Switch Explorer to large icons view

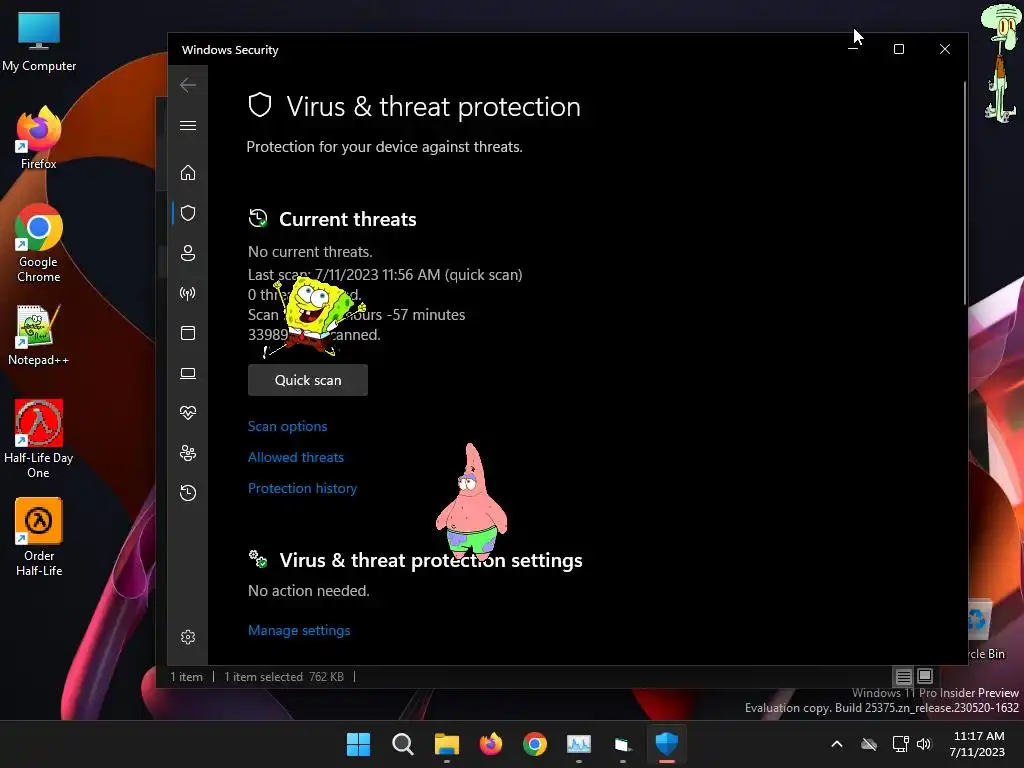click(x=925, y=677)
